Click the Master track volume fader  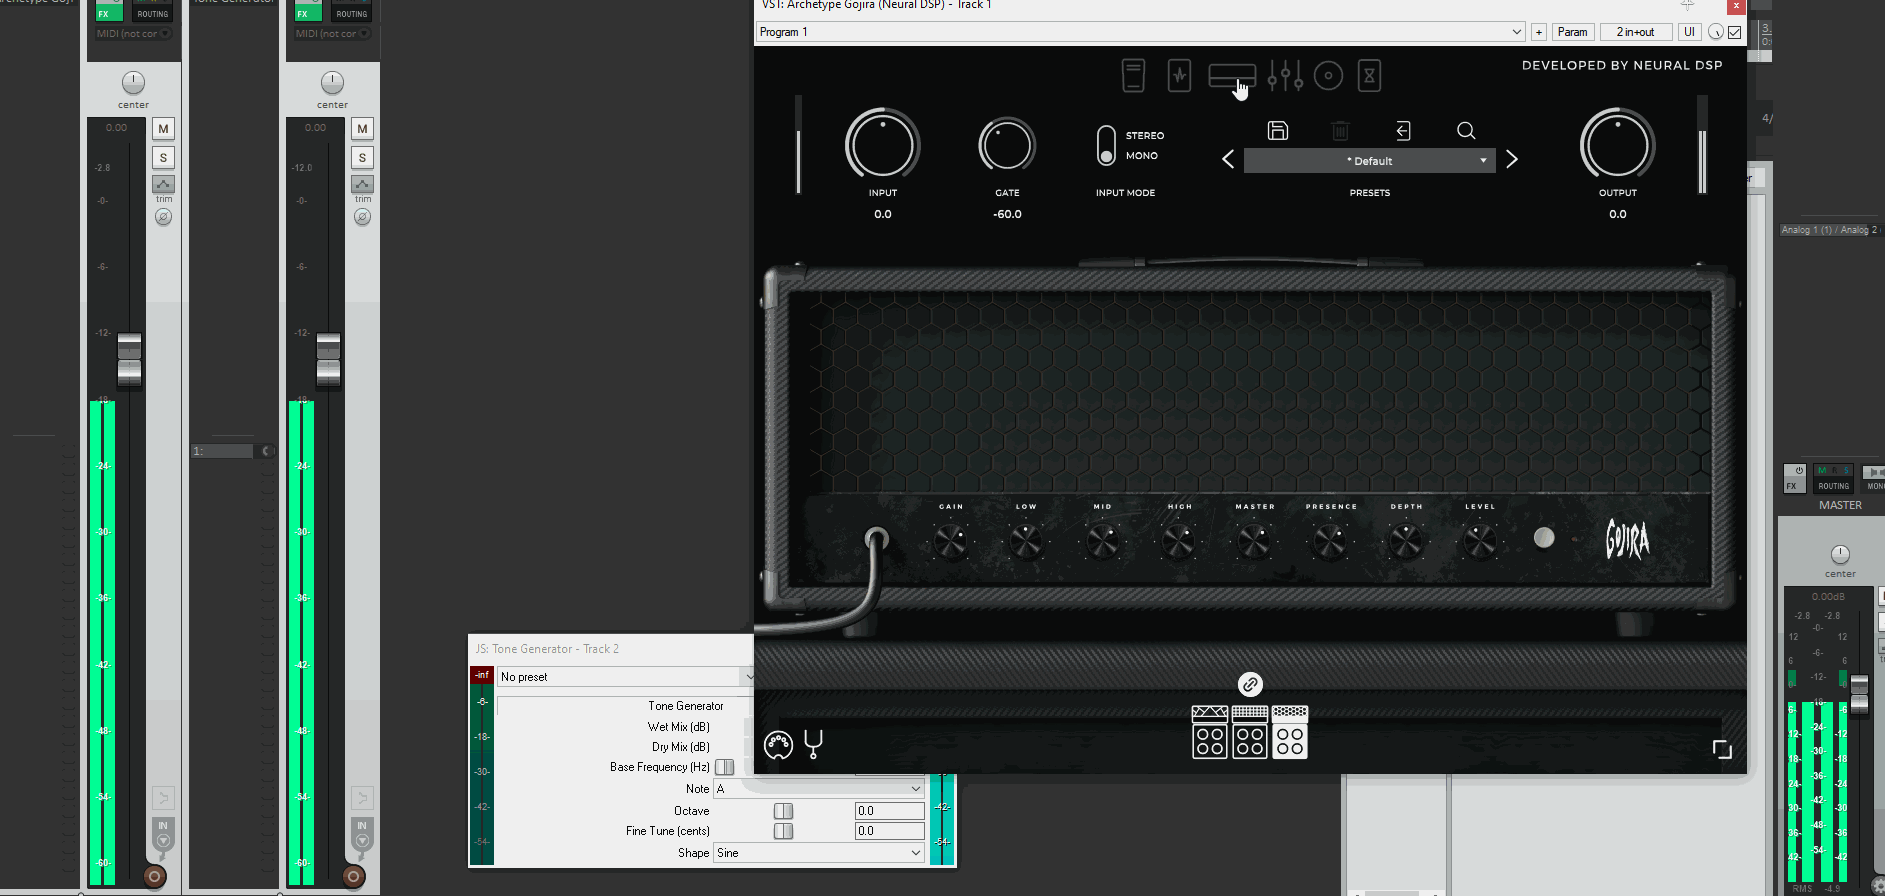(1859, 695)
